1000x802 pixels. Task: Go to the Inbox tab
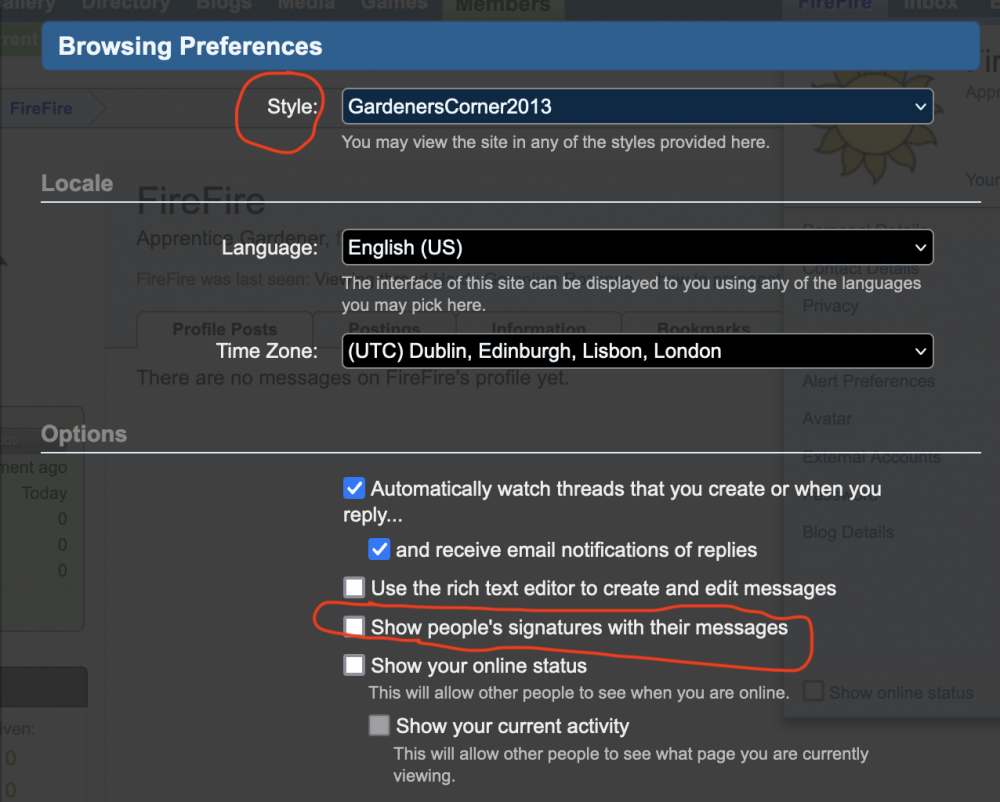(x=930, y=5)
